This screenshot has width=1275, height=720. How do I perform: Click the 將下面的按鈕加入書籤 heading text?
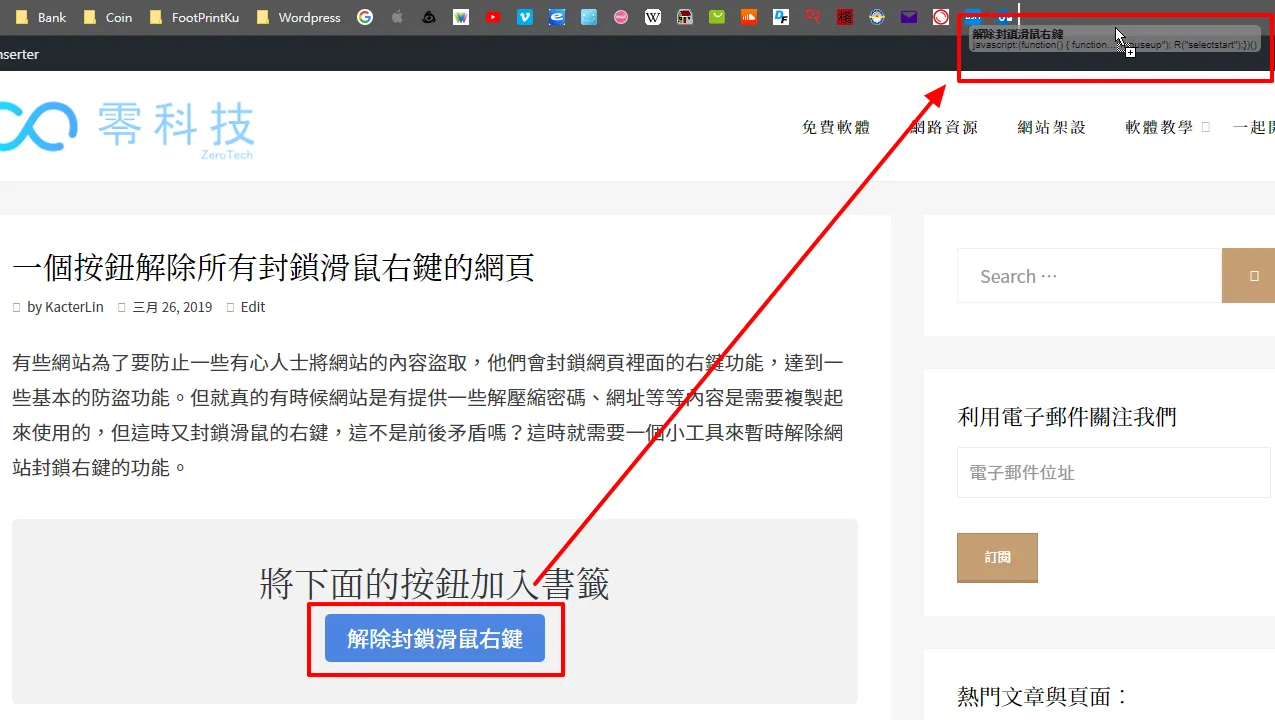(x=434, y=584)
